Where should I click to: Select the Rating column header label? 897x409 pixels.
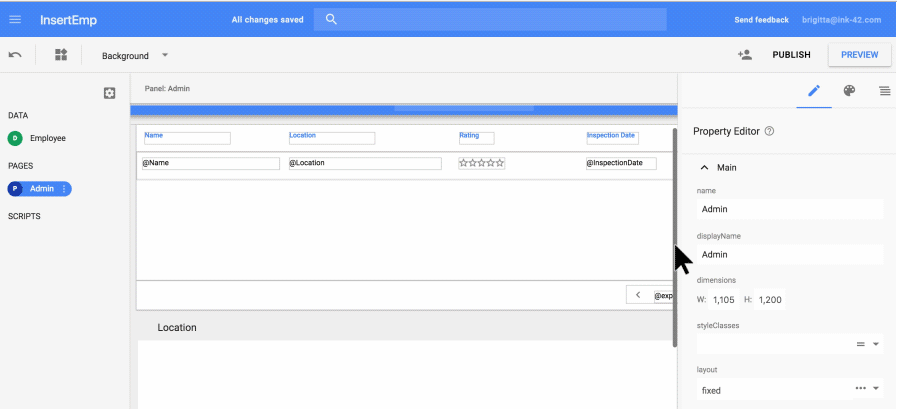click(476, 138)
